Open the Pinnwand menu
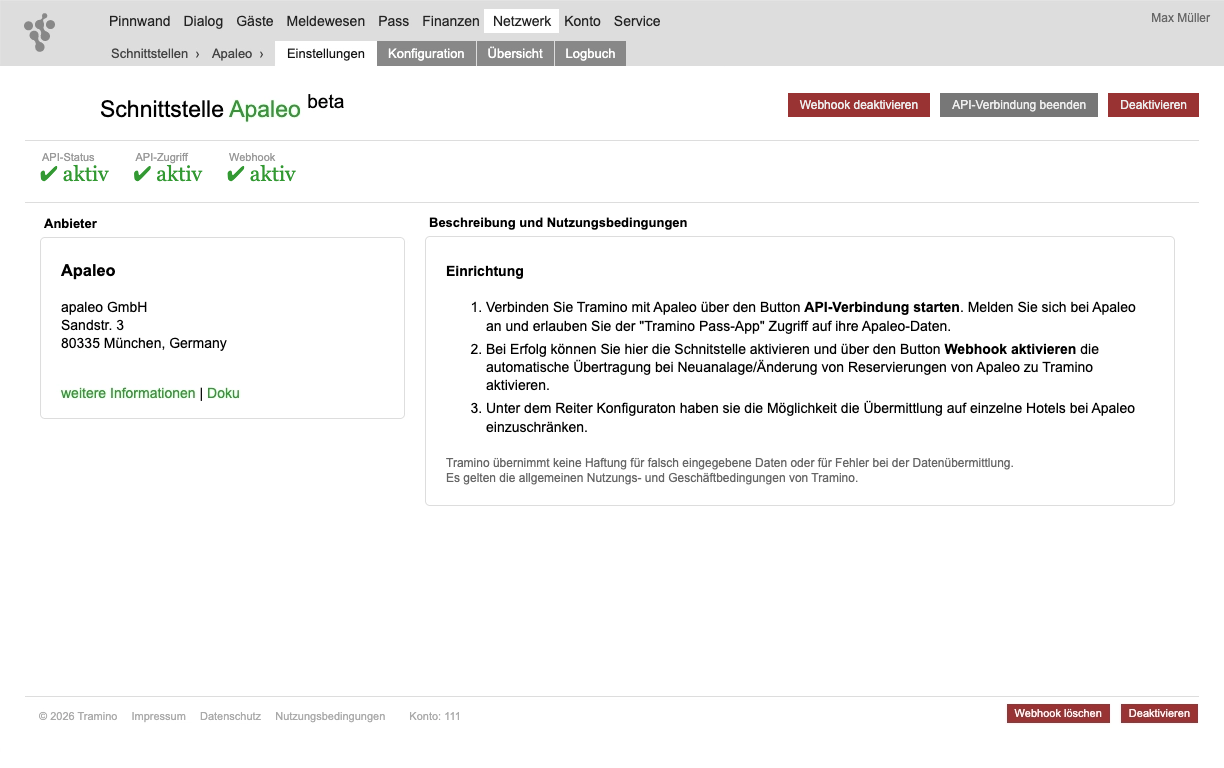Viewport: 1224px width, 768px height. coord(140,21)
